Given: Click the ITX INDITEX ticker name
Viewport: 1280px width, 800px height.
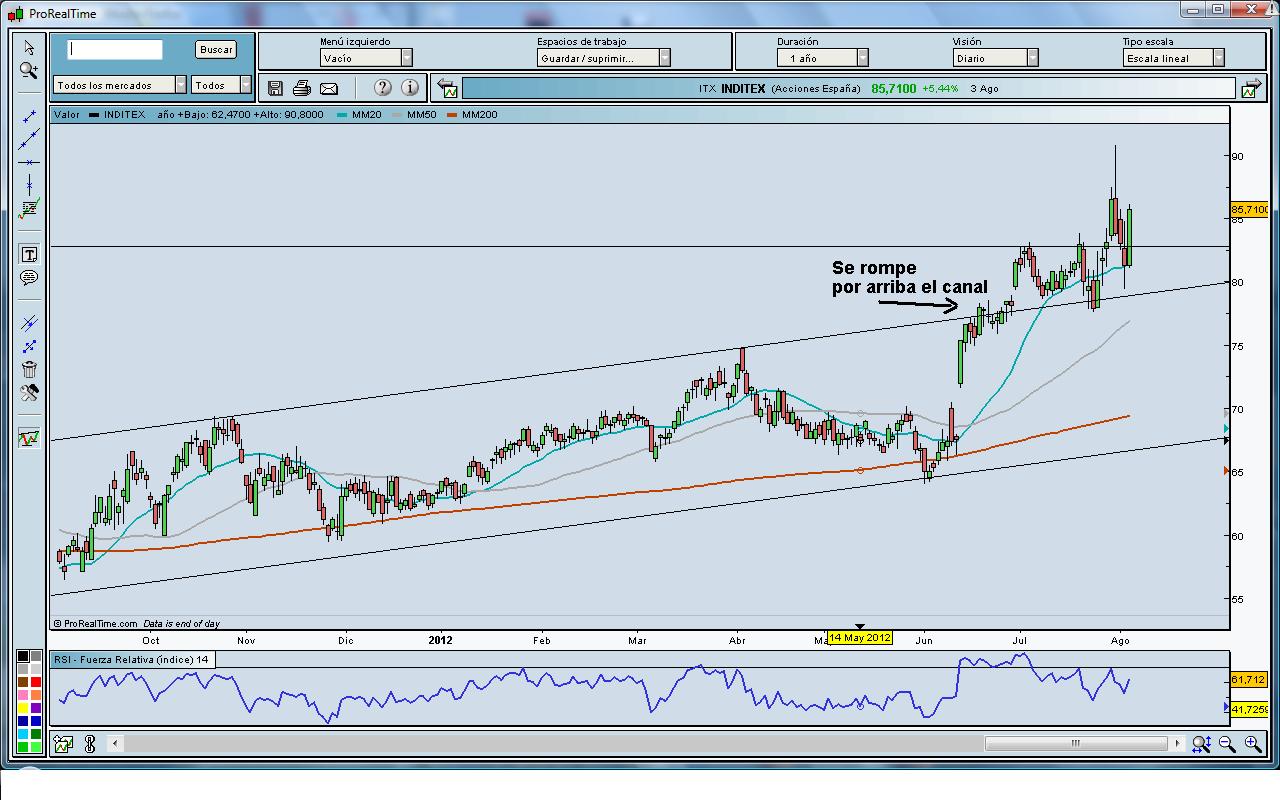Looking at the screenshot, I should pos(732,88).
